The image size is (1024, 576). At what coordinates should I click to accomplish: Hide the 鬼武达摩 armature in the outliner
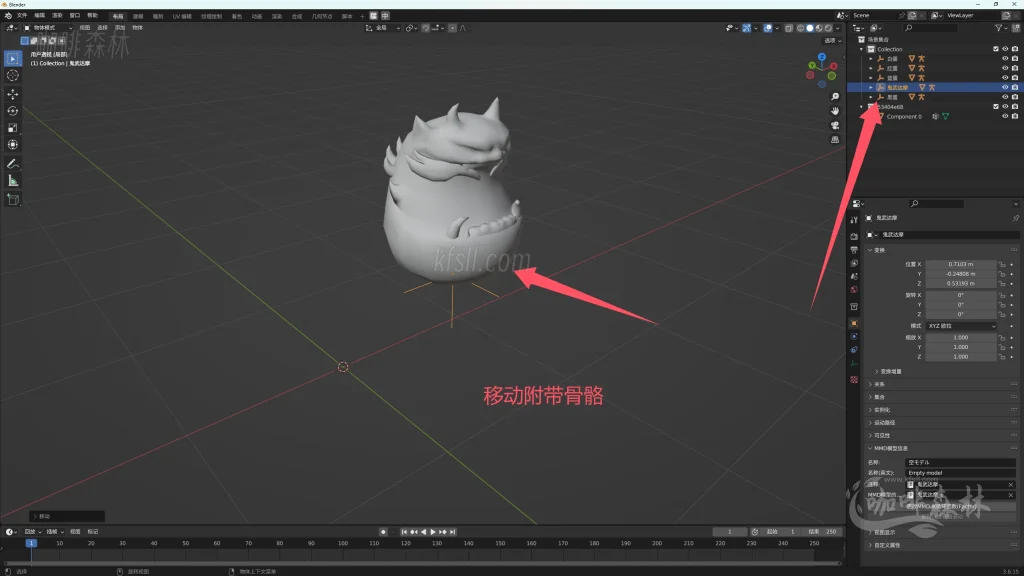[x=1004, y=87]
